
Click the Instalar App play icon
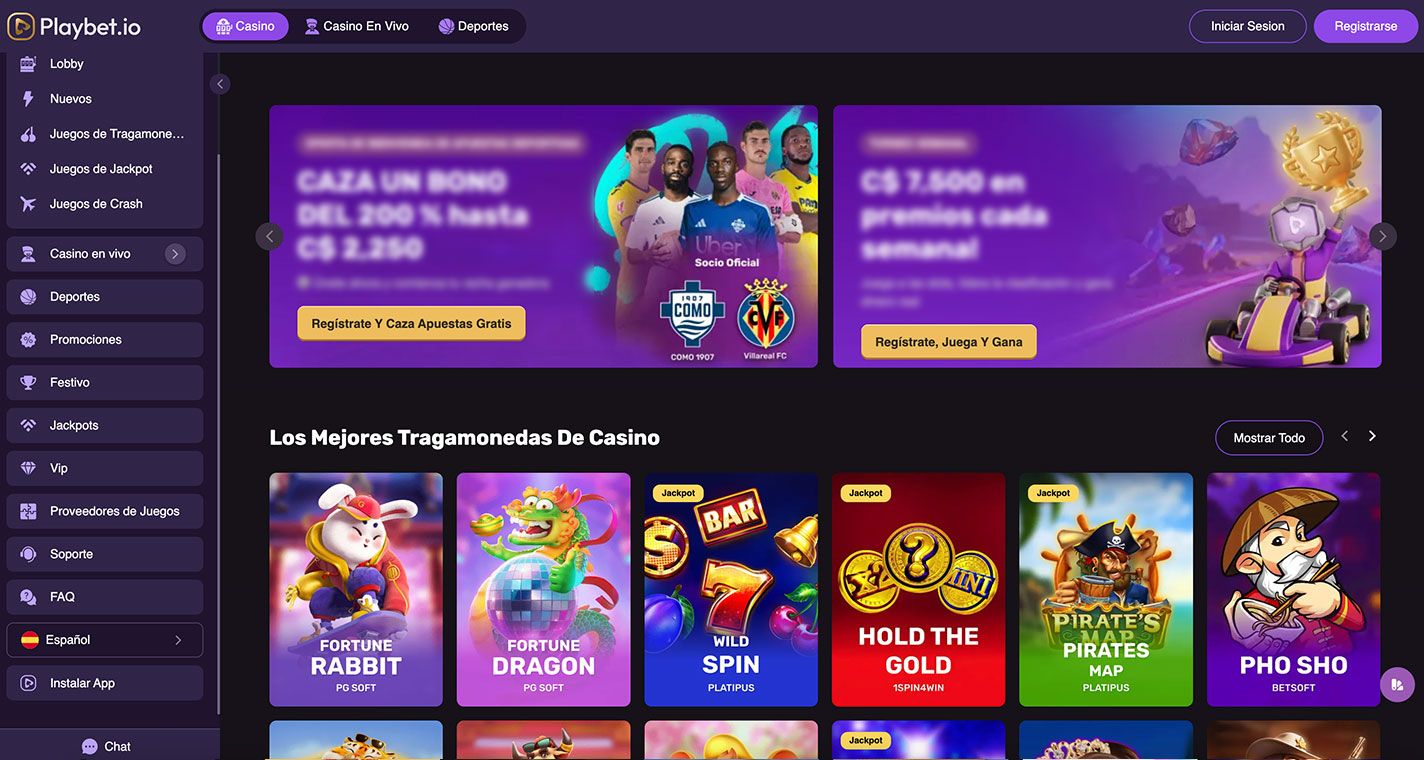coord(29,683)
